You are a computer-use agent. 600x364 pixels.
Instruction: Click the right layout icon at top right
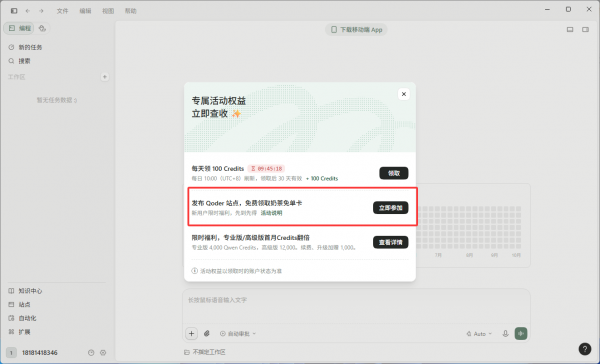pos(585,29)
